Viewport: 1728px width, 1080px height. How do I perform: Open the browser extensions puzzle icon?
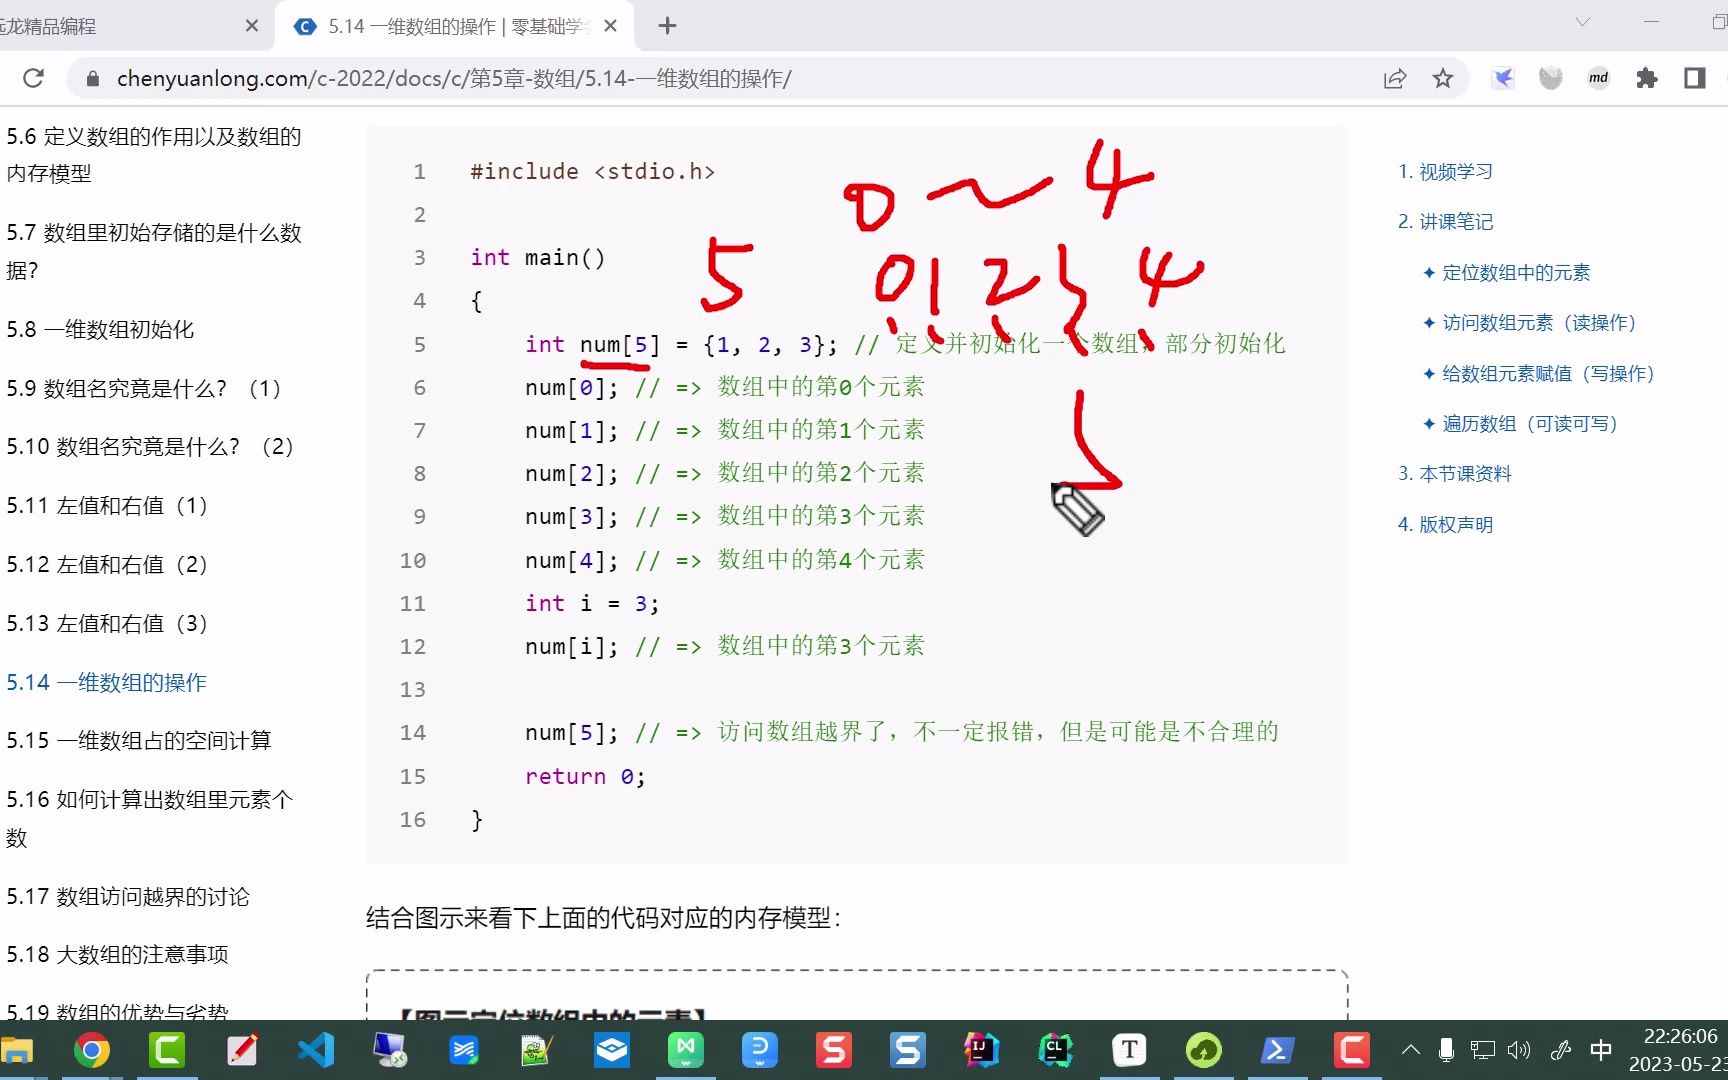(x=1647, y=78)
